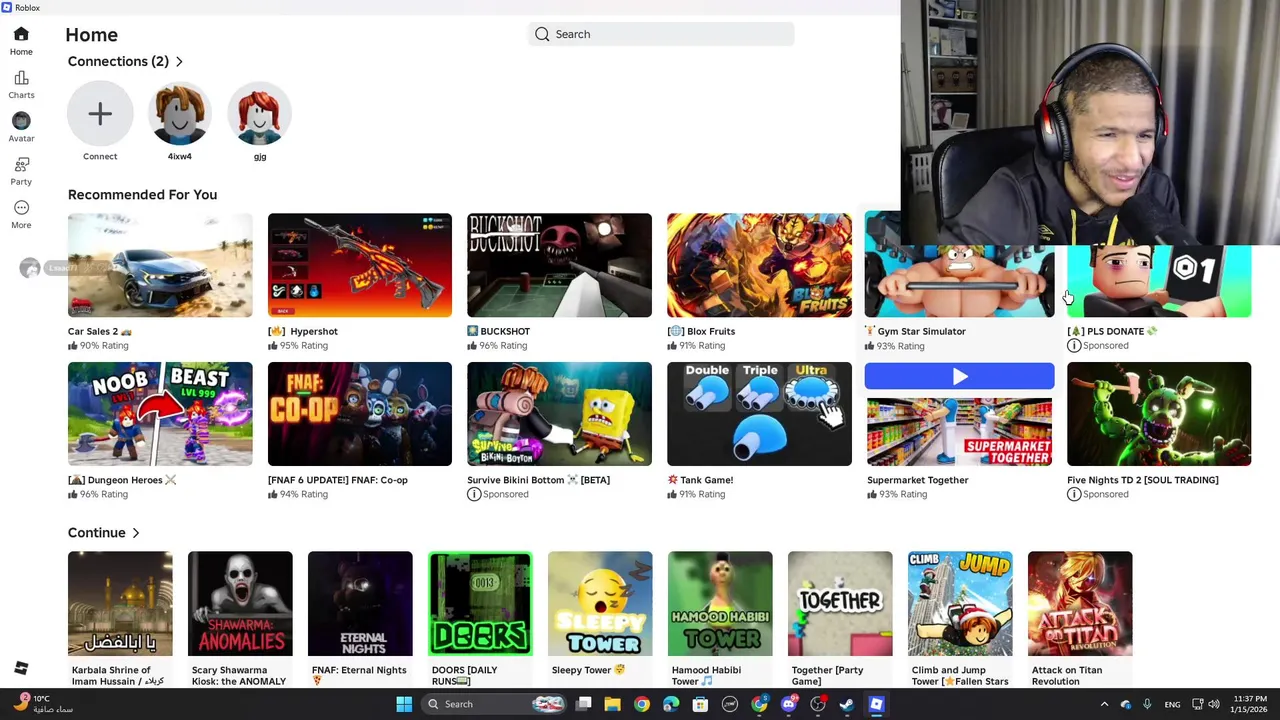1280x720 pixels.
Task: Open Discord from the taskbar
Action: [x=789, y=704]
